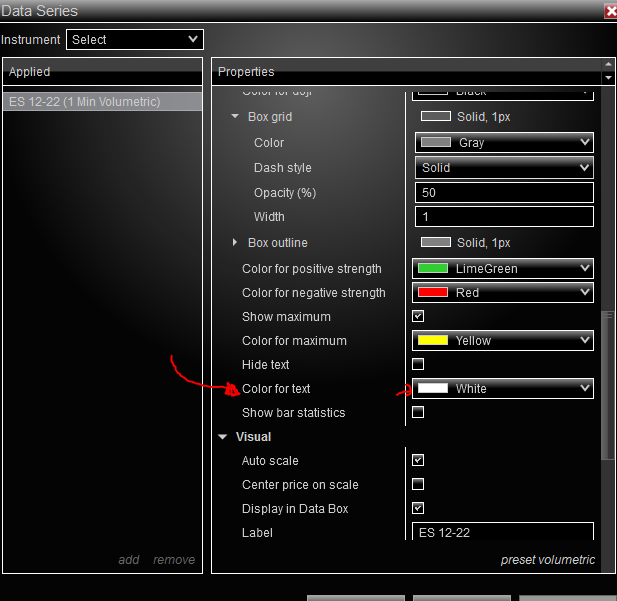Viewport: 617px width, 601px height.
Task: Click the Red color swatch
Action: tap(433, 292)
